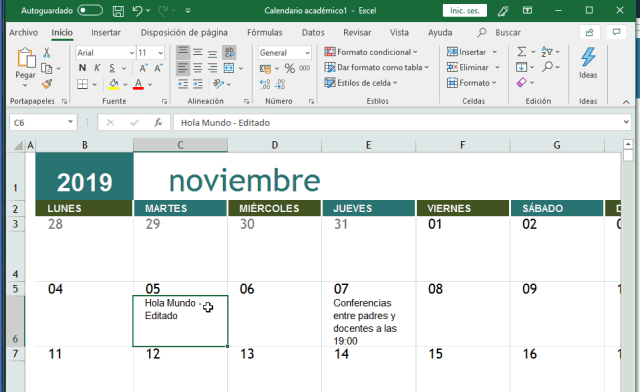Apply thousands separator style
The width and height of the screenshot is (640, 392).
(304, 68)
